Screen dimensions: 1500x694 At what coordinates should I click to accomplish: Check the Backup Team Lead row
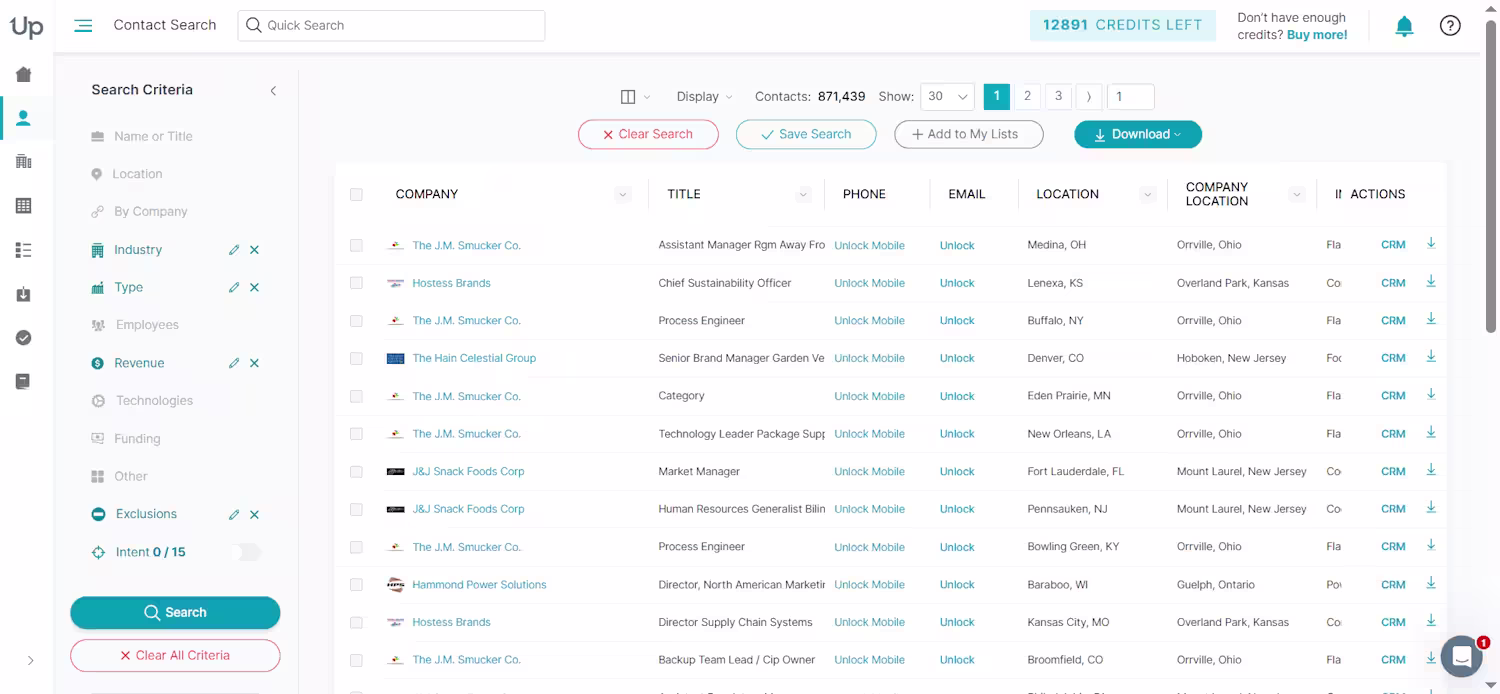(356, 660)
